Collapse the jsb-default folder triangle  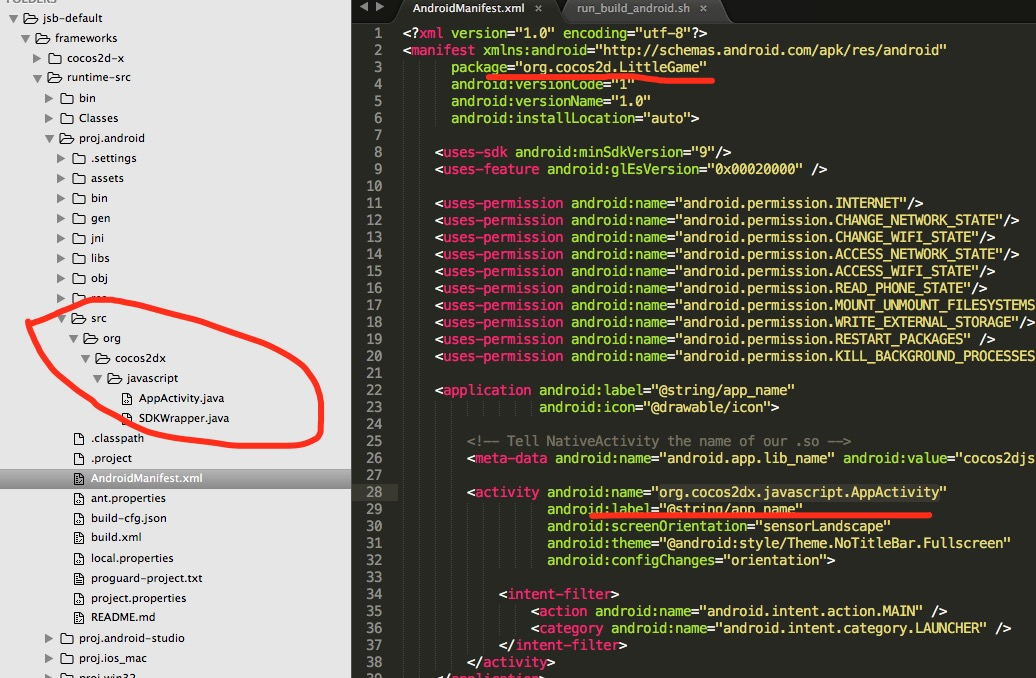(x=13, y=19)
